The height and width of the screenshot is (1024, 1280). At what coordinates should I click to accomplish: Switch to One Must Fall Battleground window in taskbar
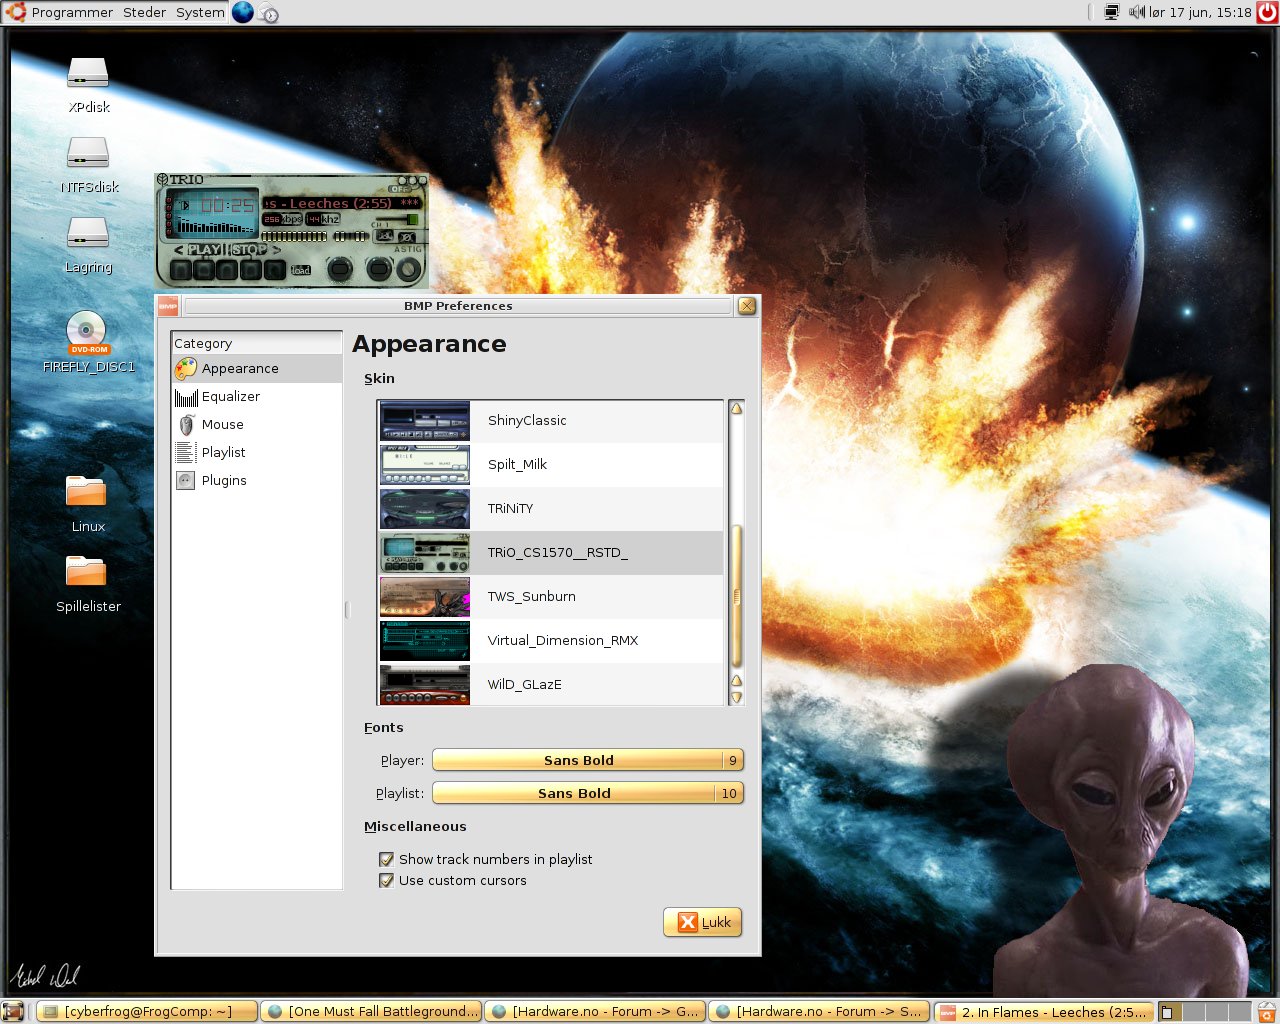(x=371, y=1011)
